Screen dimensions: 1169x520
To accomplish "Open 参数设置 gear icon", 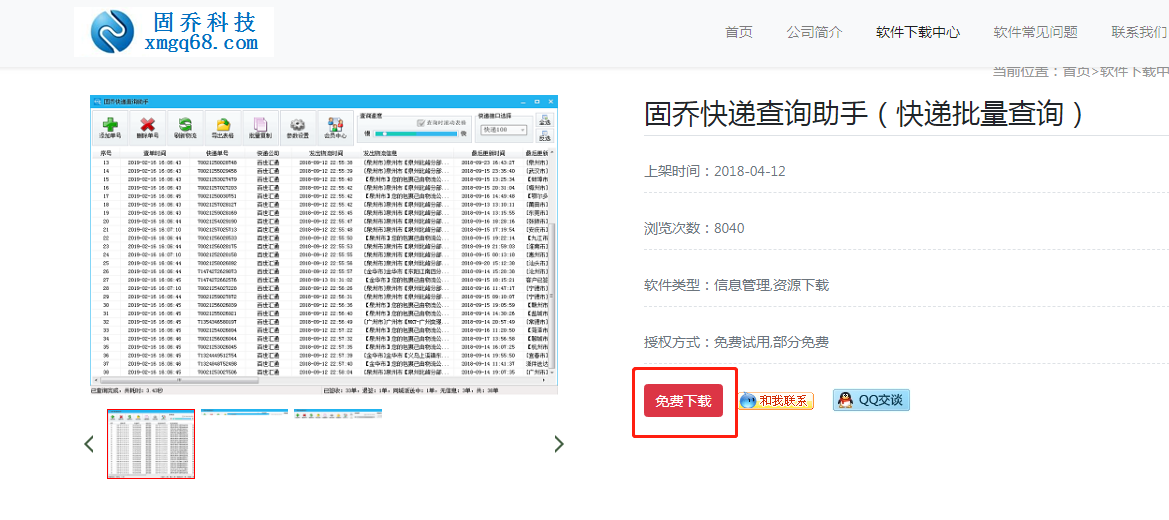I will click(297, 127).
